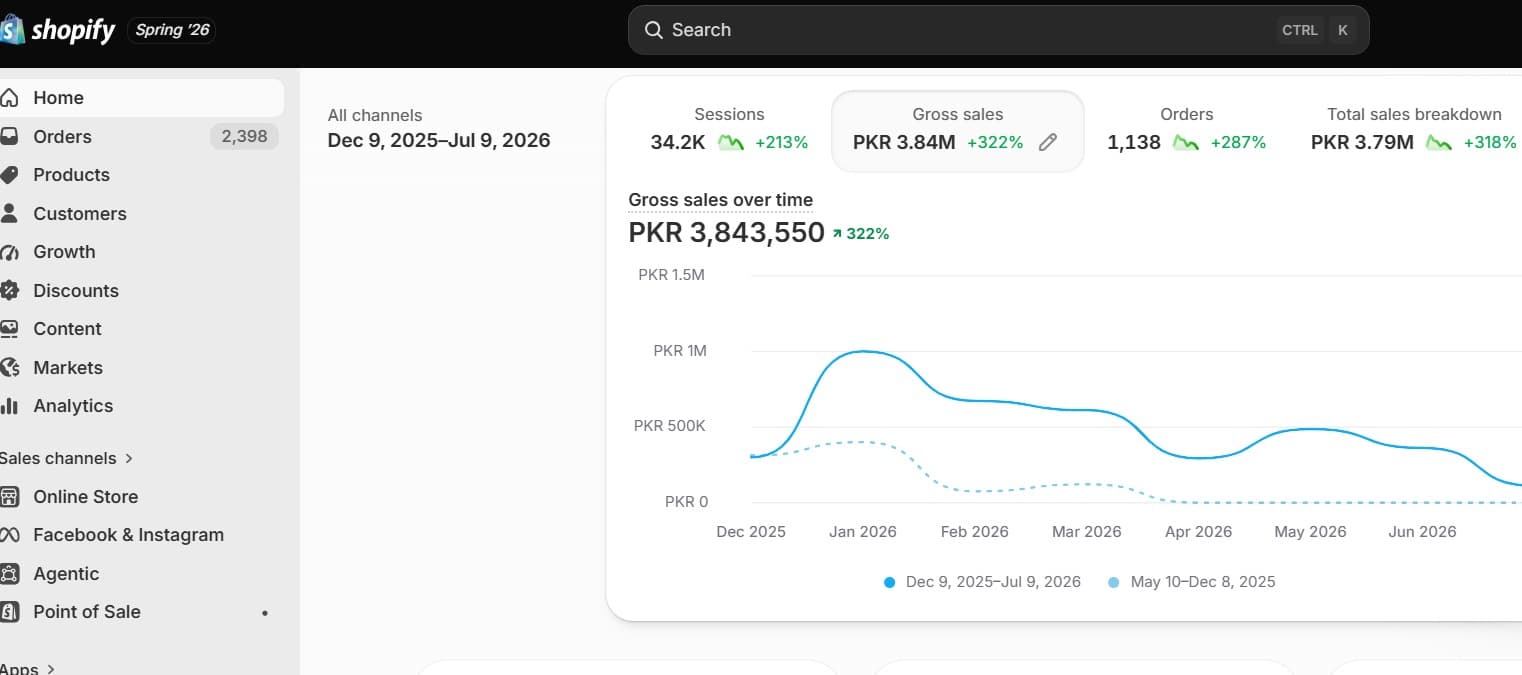
Task: Open the Agentic sales channel
Action: click(142, 574)
